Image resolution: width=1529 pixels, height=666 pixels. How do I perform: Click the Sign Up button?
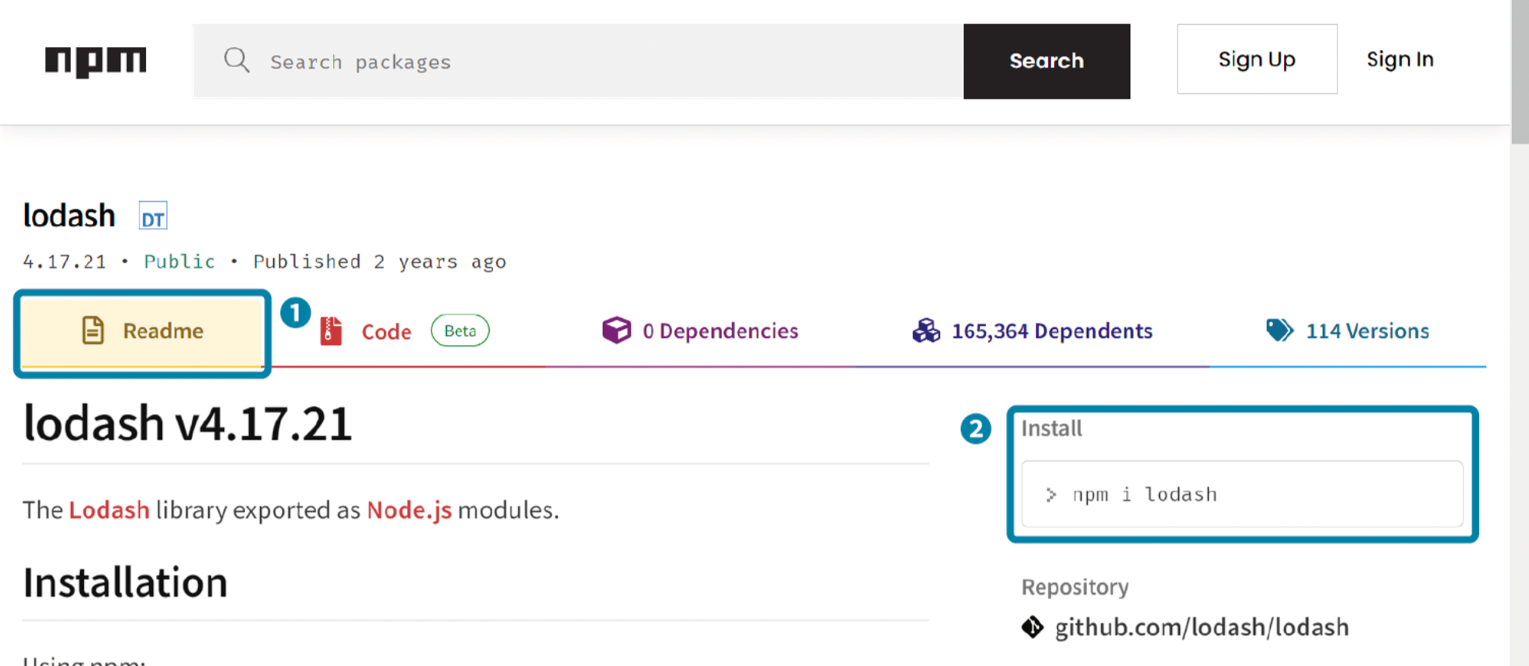1256,60
